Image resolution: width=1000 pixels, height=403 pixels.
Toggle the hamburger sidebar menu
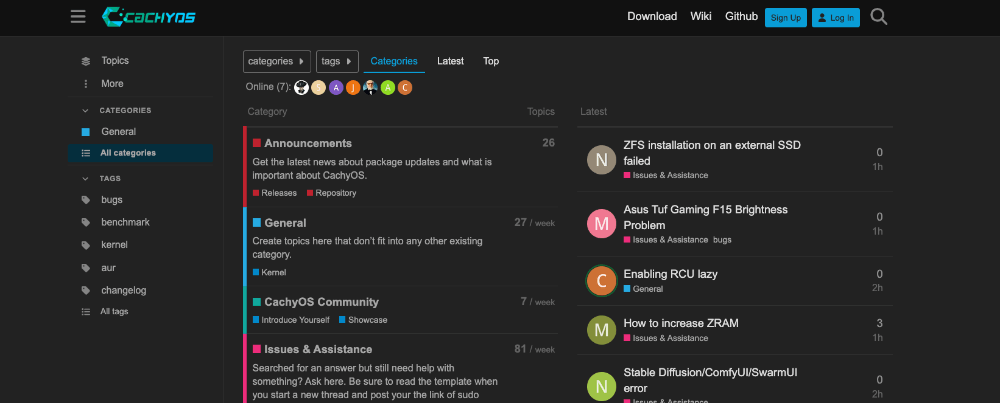pyautogui.click(x=78, y=17)
